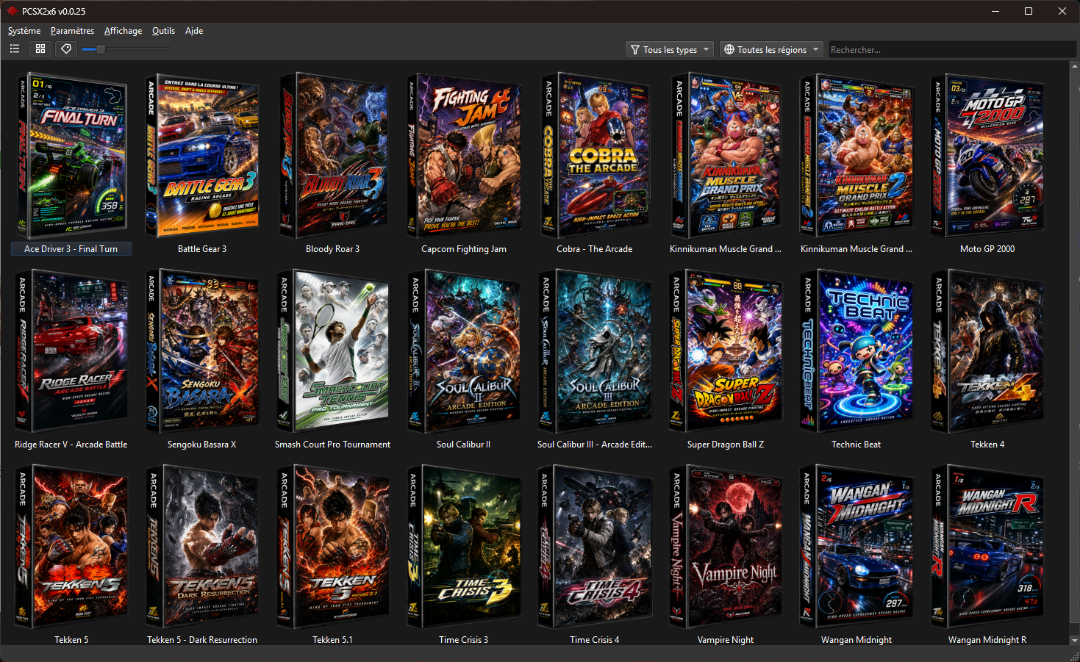Select the Time Crisis 4 cover

click(x=594, y=546)
